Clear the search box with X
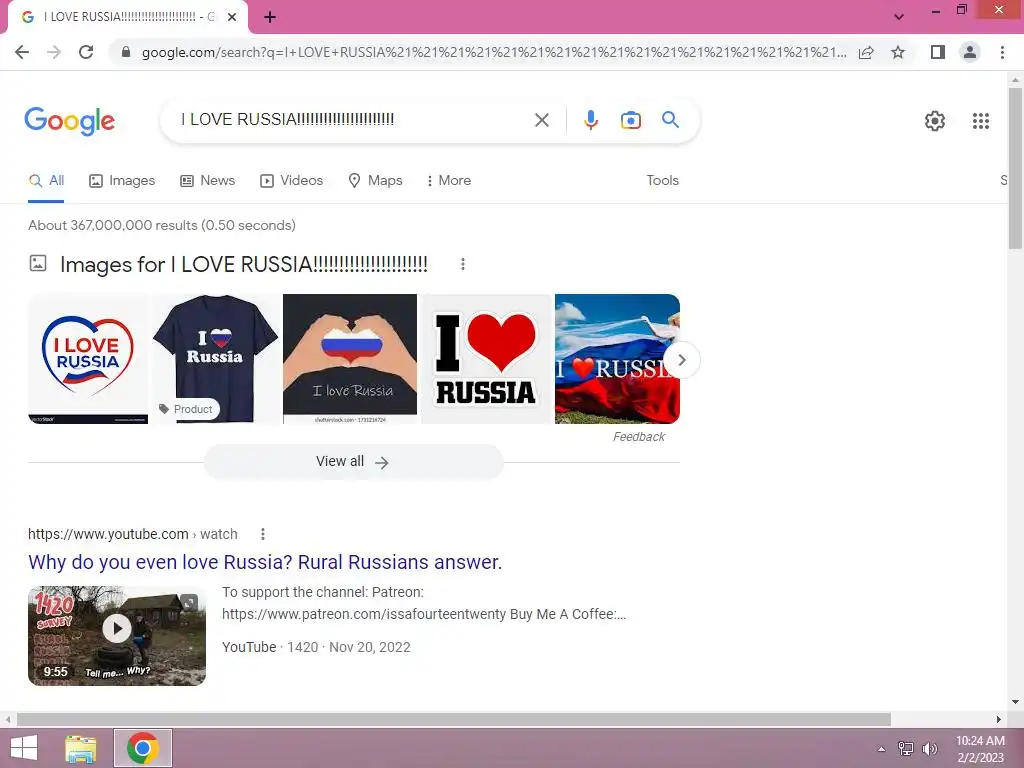 click(541, 120)
